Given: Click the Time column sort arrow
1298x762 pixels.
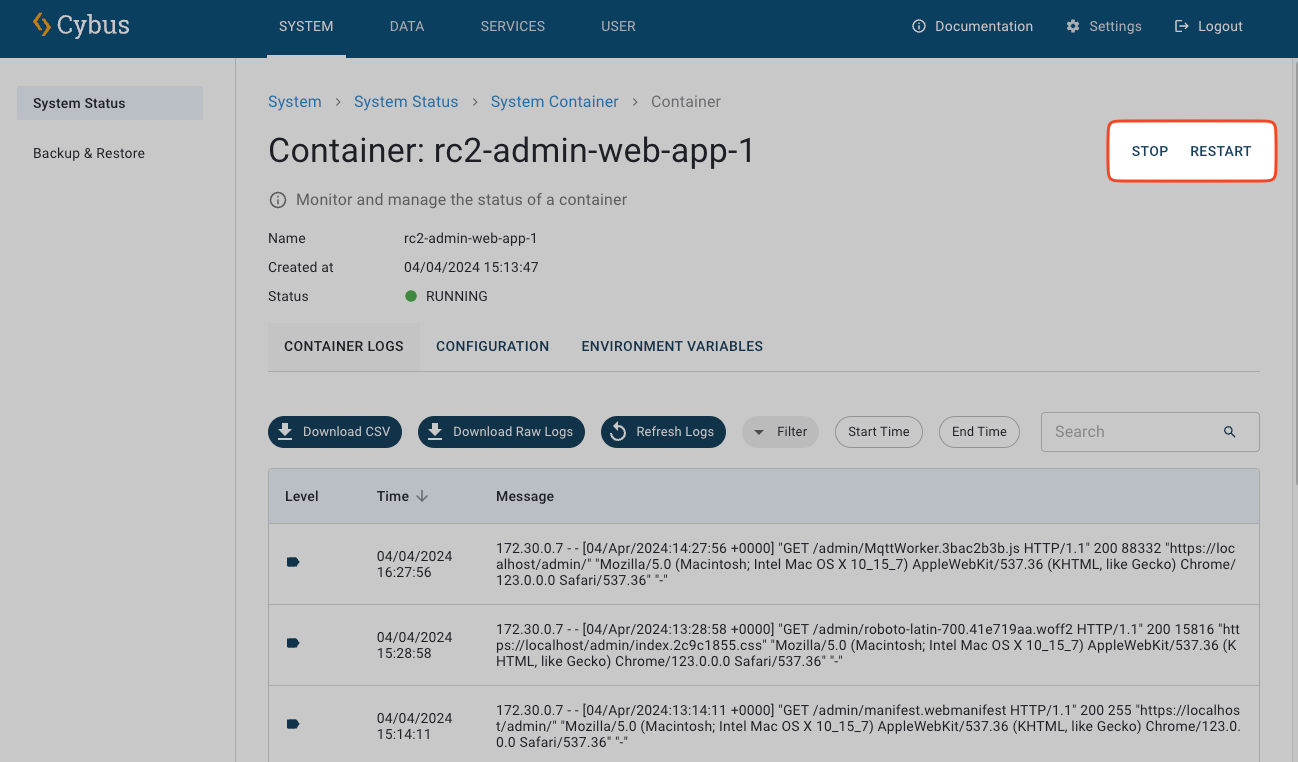Looking at the screenshot, I should [422, 496].
